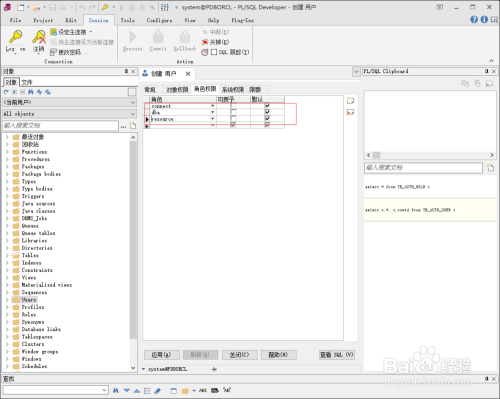This screenshot has height=399, width=500.
Task: Click the list results icon in 查找 bar
Action: [x=147, y=390]
